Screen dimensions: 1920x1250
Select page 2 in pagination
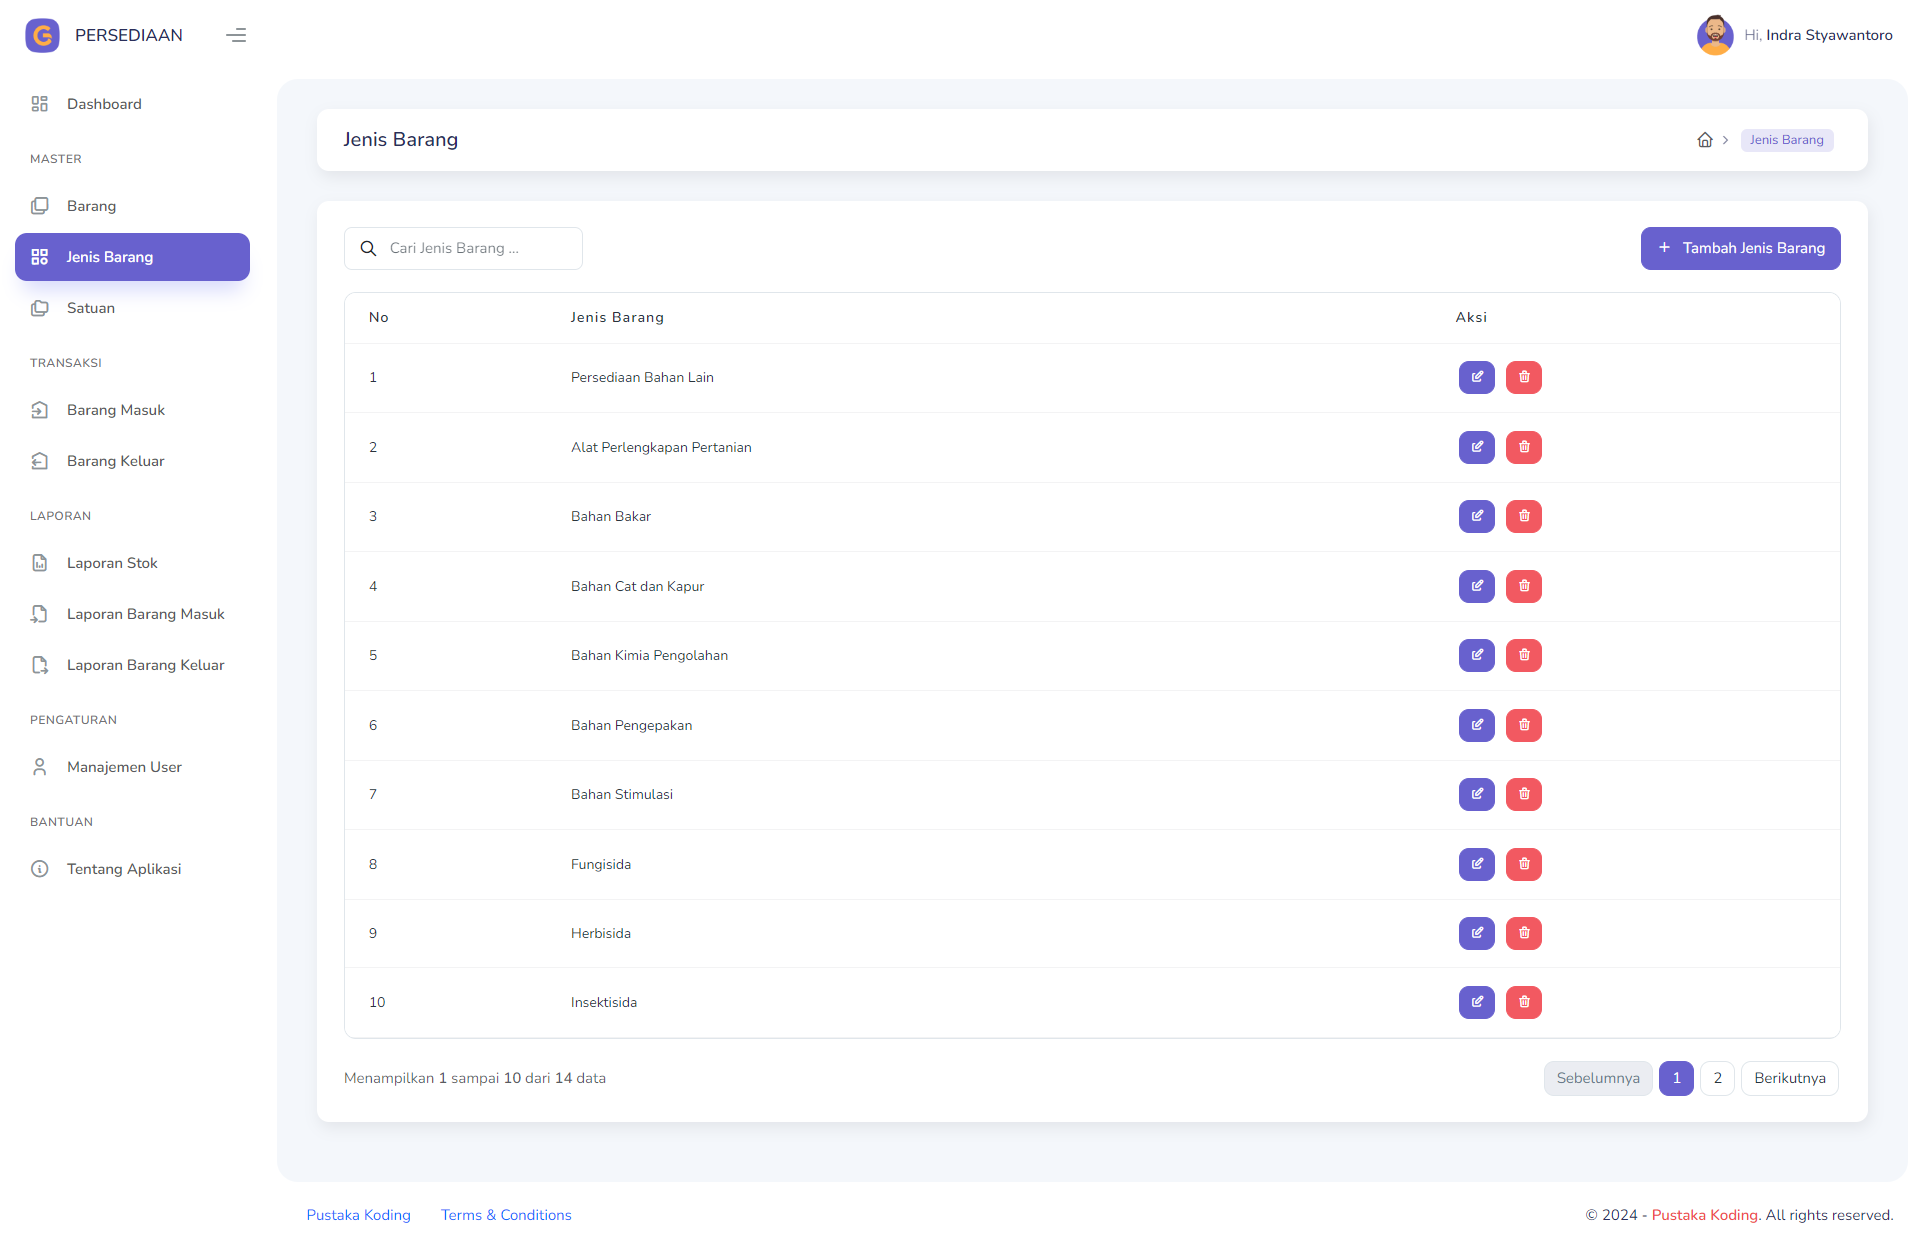pyautogui.click(x=1718, y=1078)
